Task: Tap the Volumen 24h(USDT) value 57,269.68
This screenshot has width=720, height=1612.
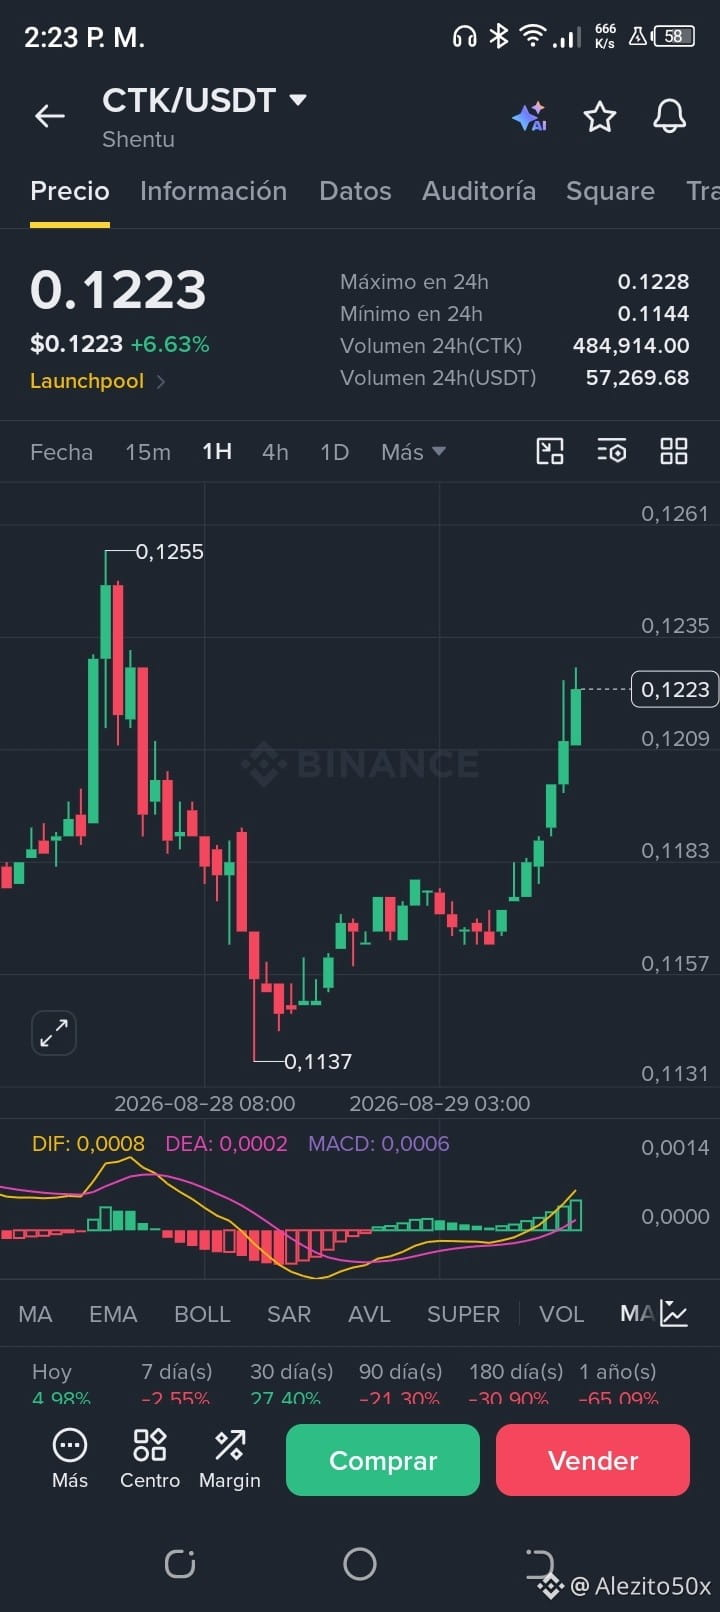Action: 637,378
